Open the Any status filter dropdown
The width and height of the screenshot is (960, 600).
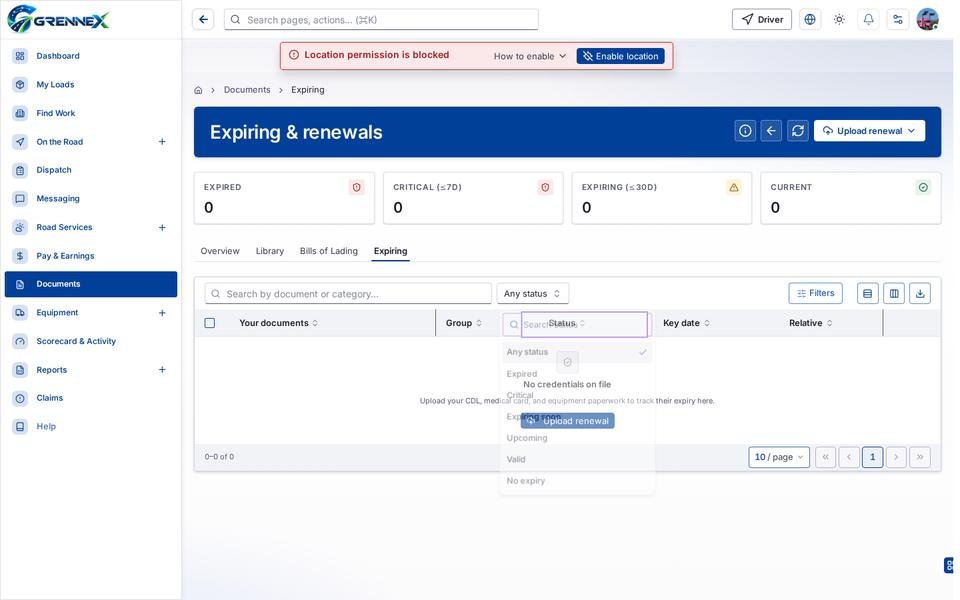pos(532,294)
